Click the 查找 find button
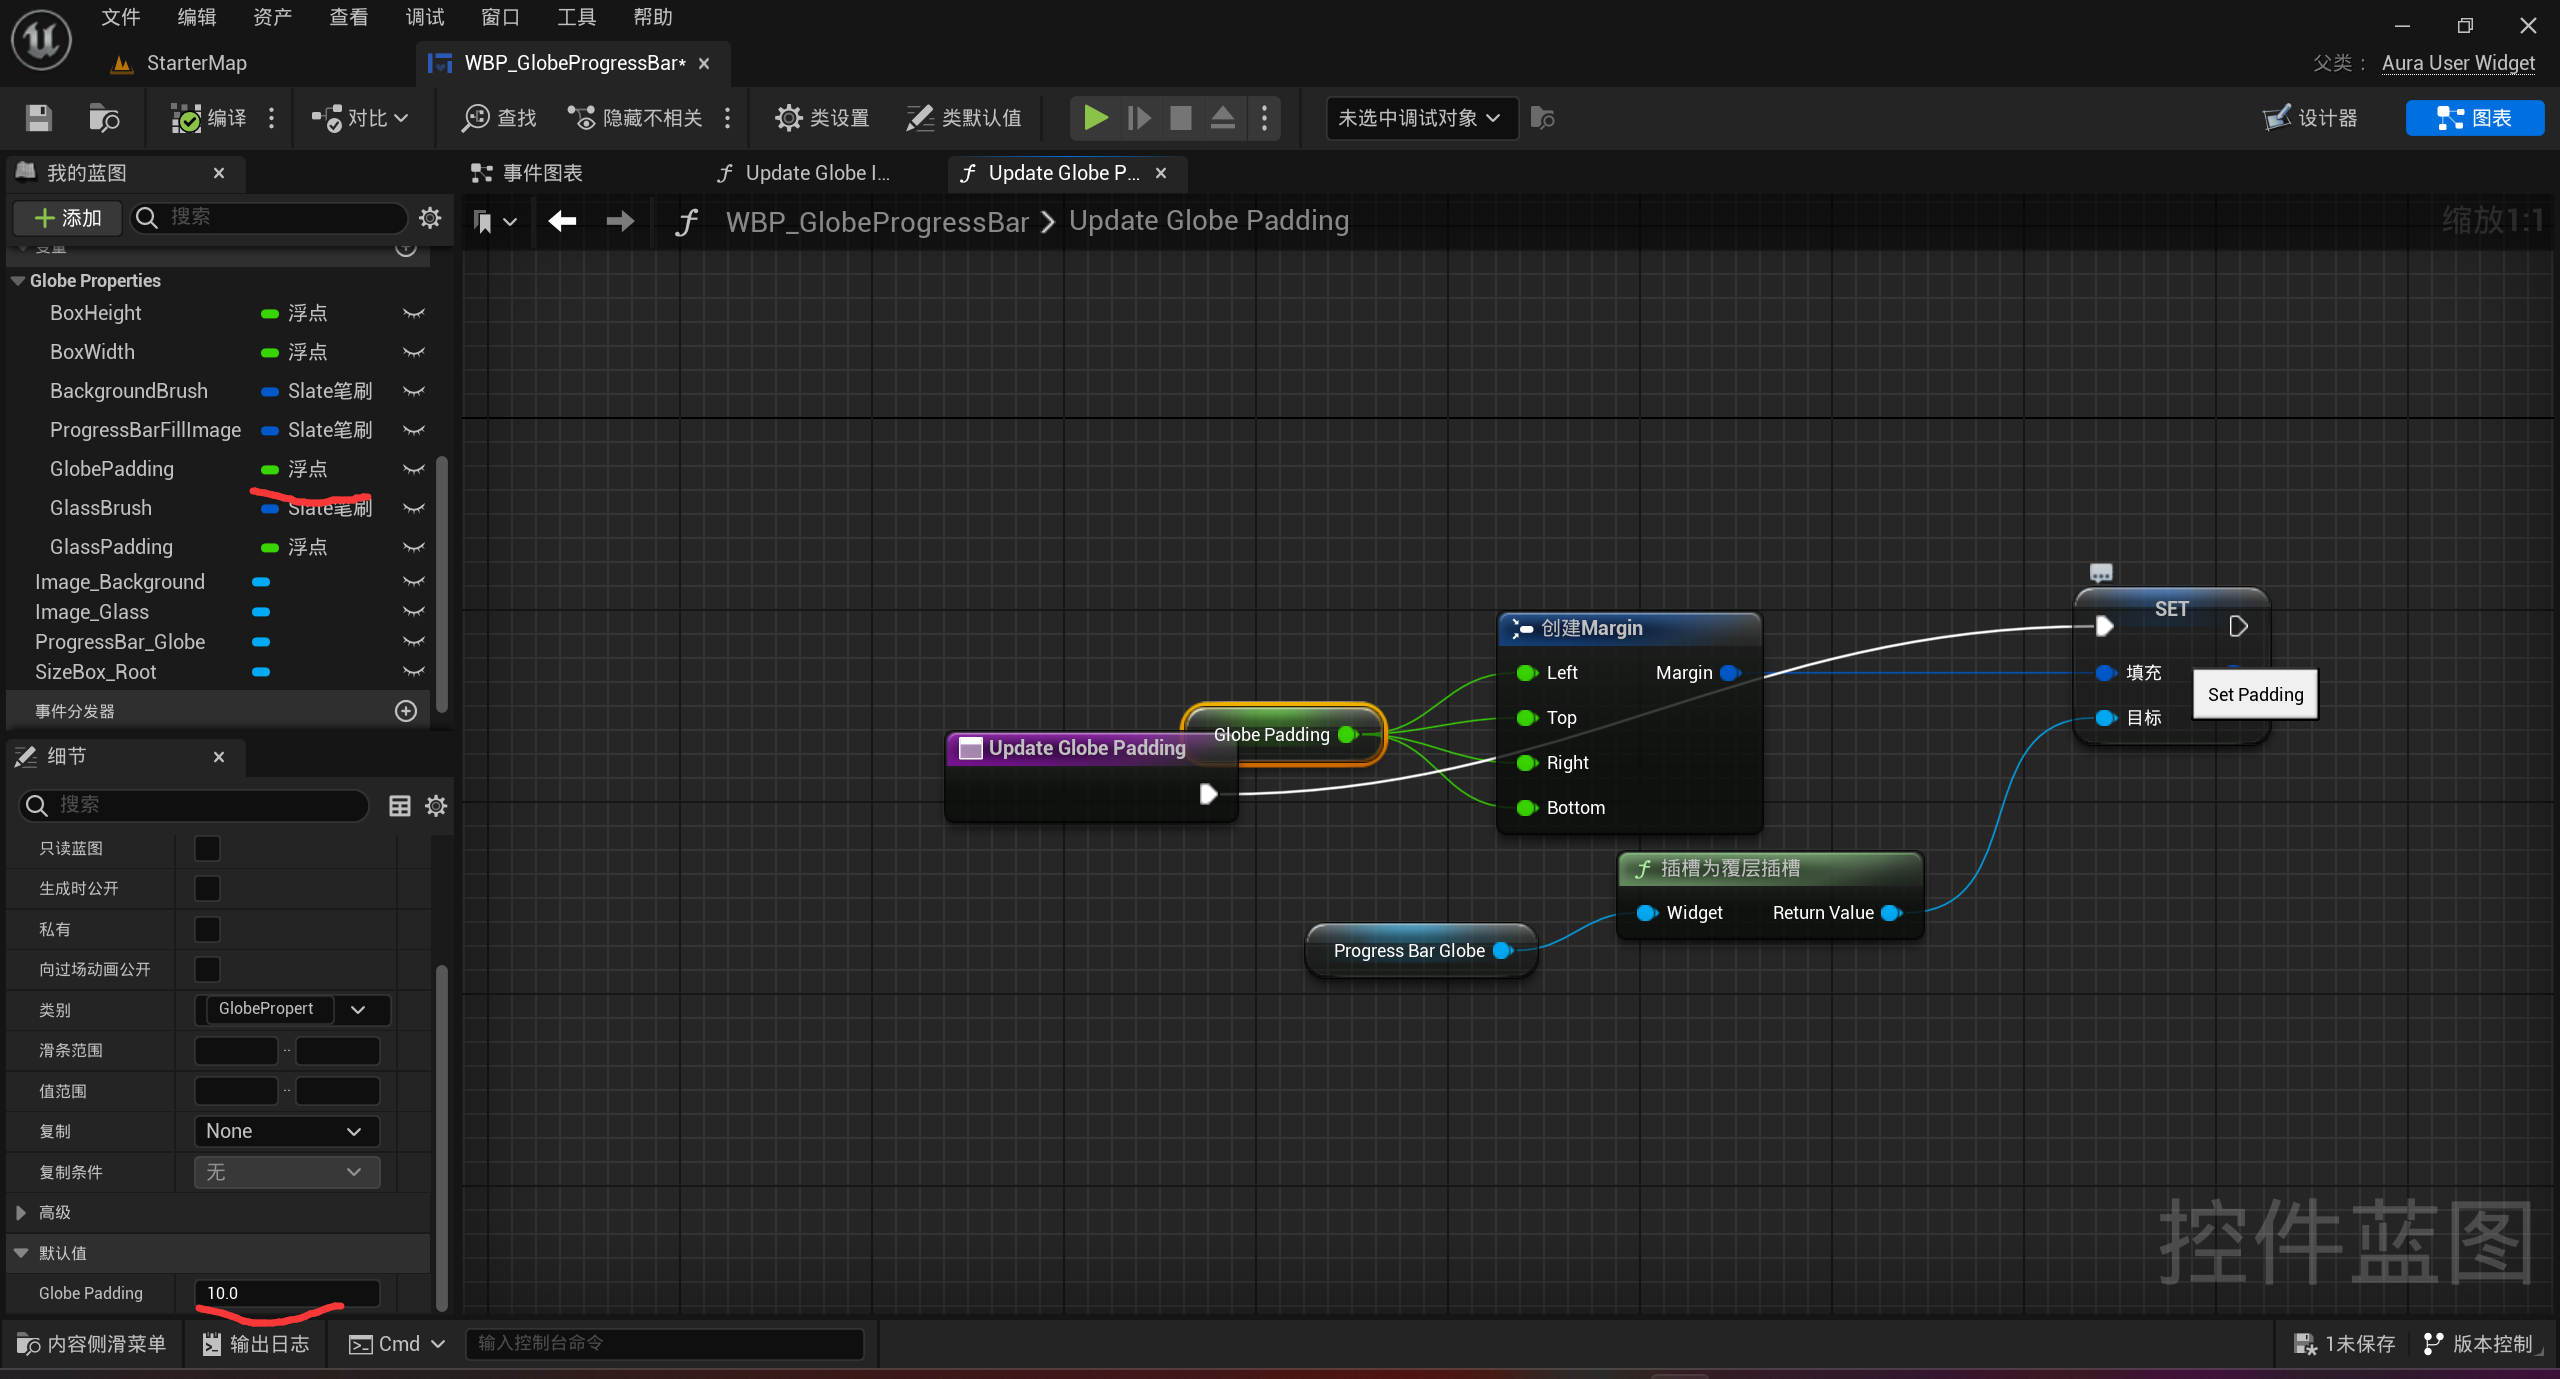The height and width of the screenshot is (1379, 2560). tap(499, 118)
